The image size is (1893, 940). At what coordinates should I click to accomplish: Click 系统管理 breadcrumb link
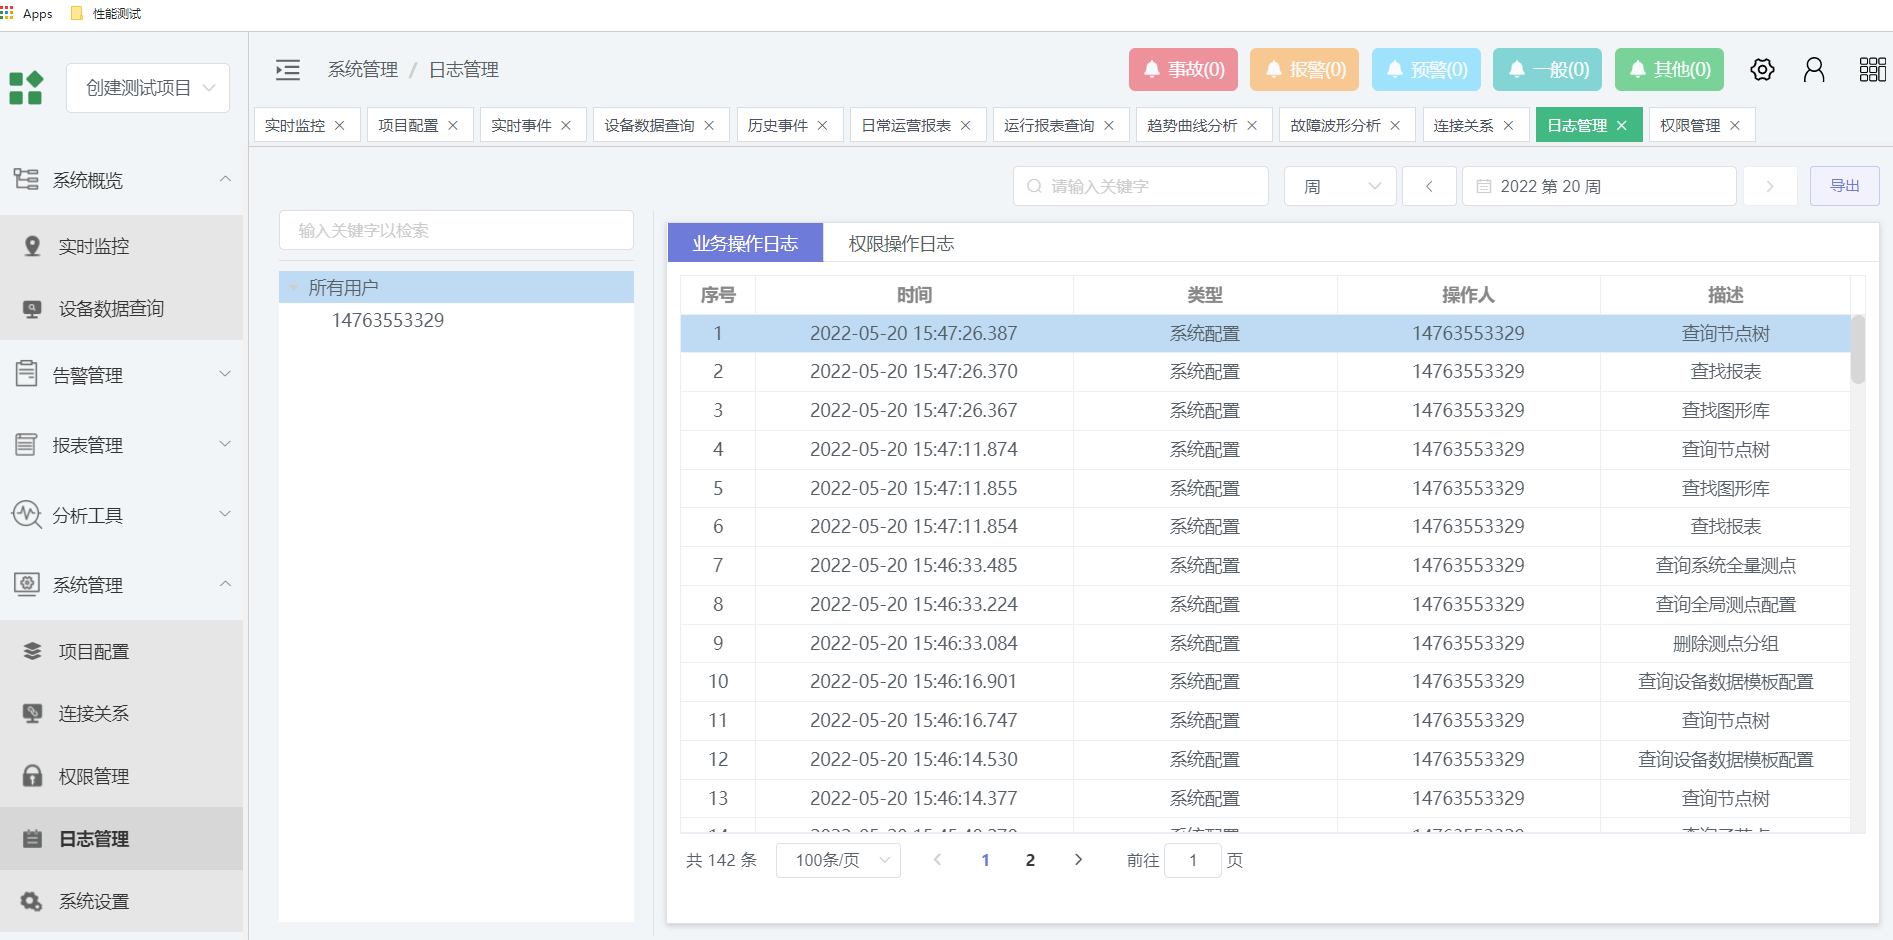[363, 69]
